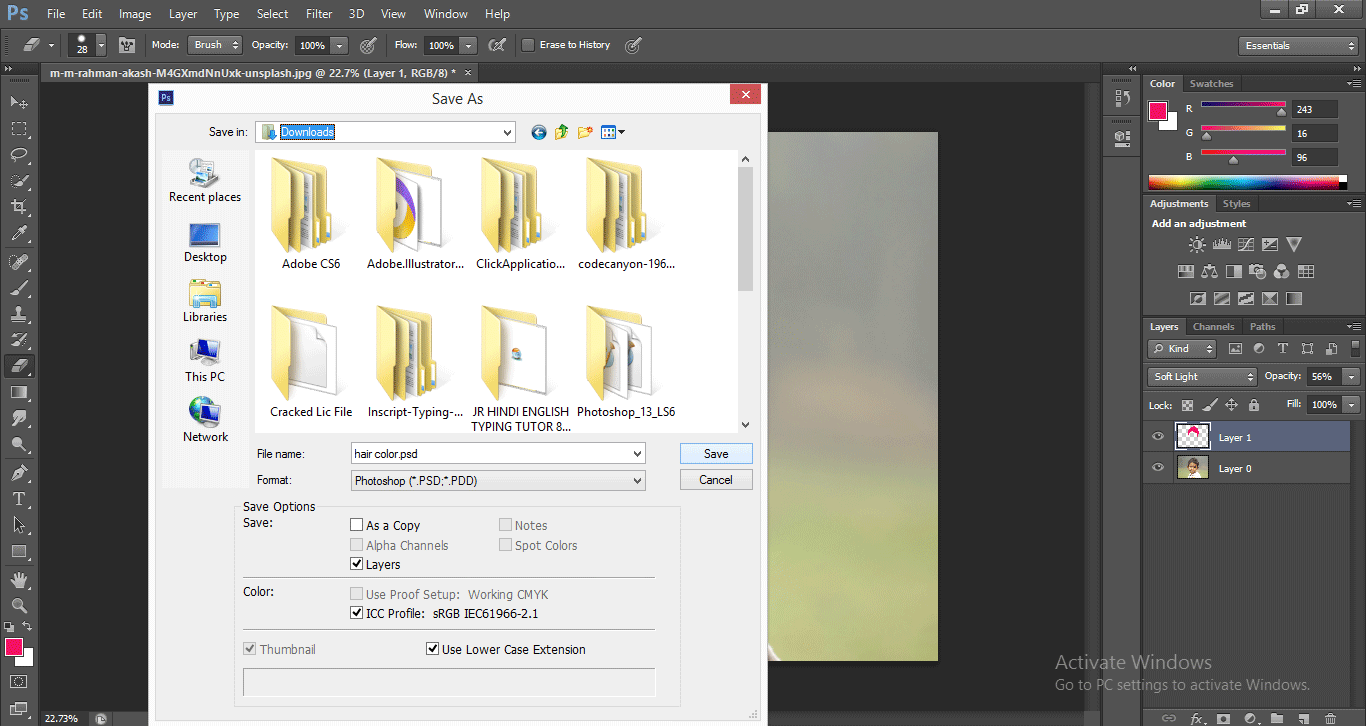This screenshot has height=726, width=1366.
Task: Open the Format dropdown
Action: [637, 480]
